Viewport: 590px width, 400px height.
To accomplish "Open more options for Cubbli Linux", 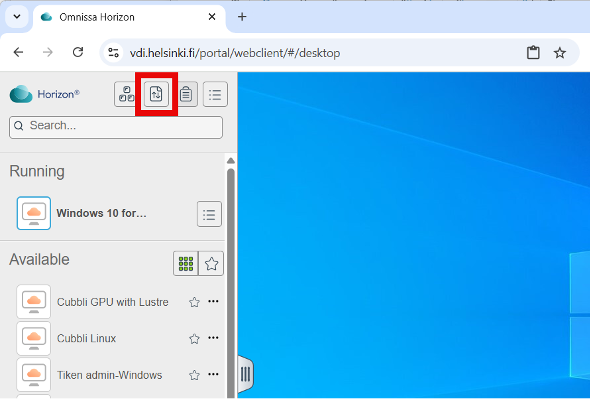I will 213,338.
